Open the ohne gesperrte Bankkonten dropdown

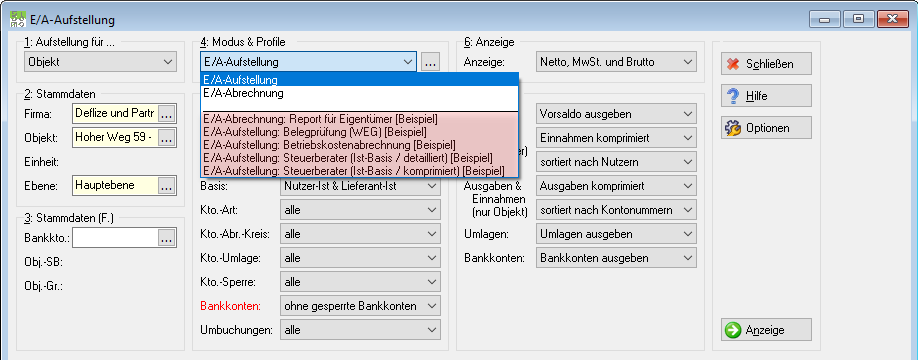point(360,306)
